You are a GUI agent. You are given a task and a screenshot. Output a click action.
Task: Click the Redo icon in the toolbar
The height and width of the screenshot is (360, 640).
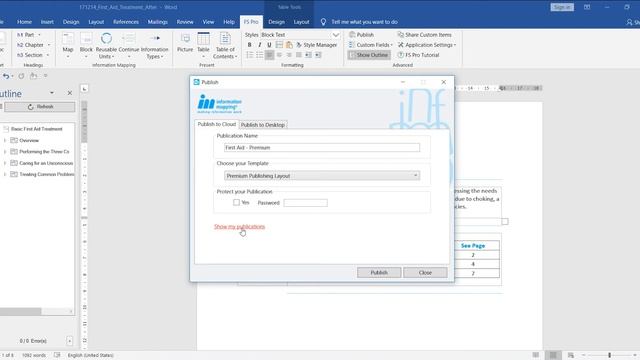21,76
